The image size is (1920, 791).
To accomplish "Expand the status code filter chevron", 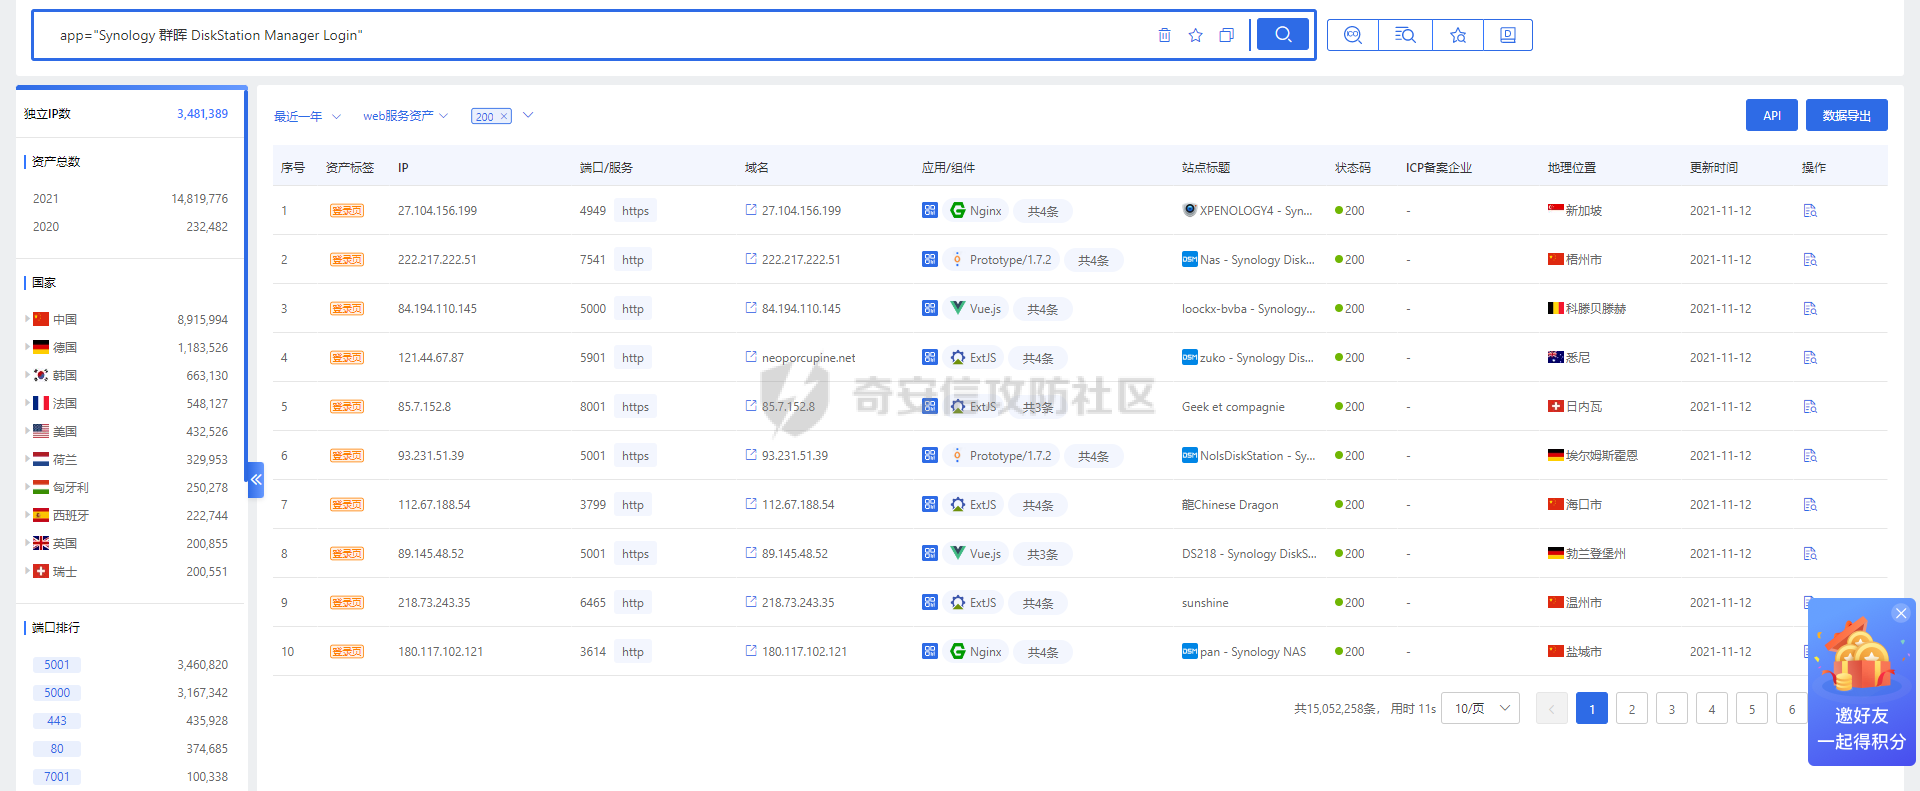I will coord(528,115).
